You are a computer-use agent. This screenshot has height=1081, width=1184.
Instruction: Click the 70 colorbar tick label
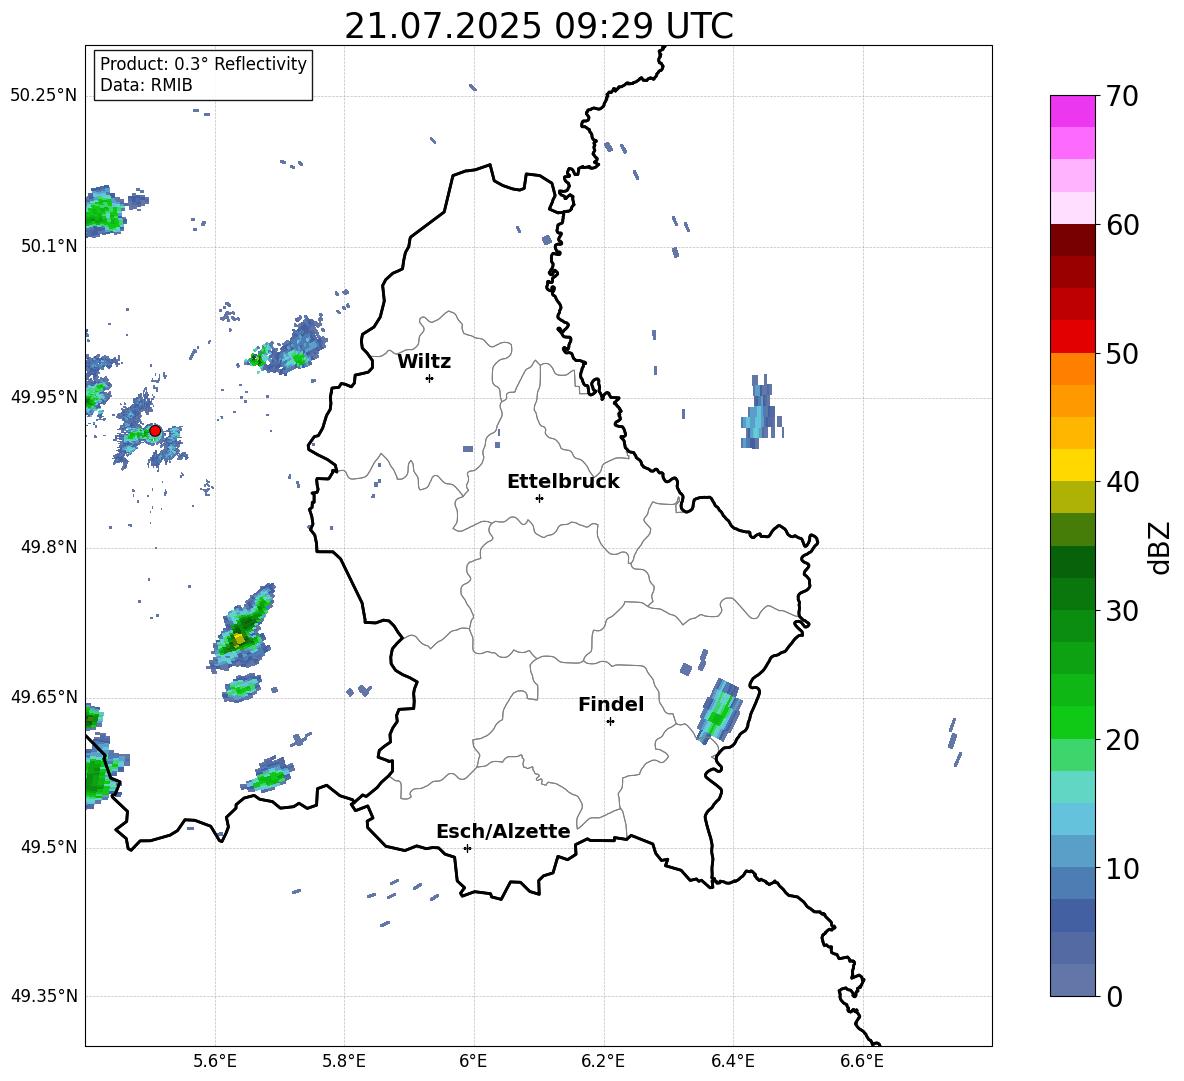tap(1122, 97)
